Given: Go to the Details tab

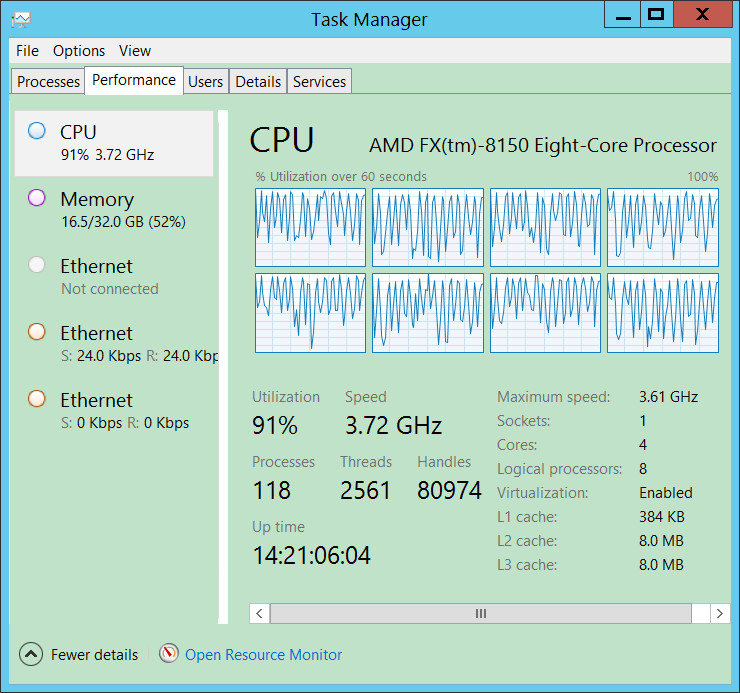Looking at the screenshot, I should pos(258,82).
